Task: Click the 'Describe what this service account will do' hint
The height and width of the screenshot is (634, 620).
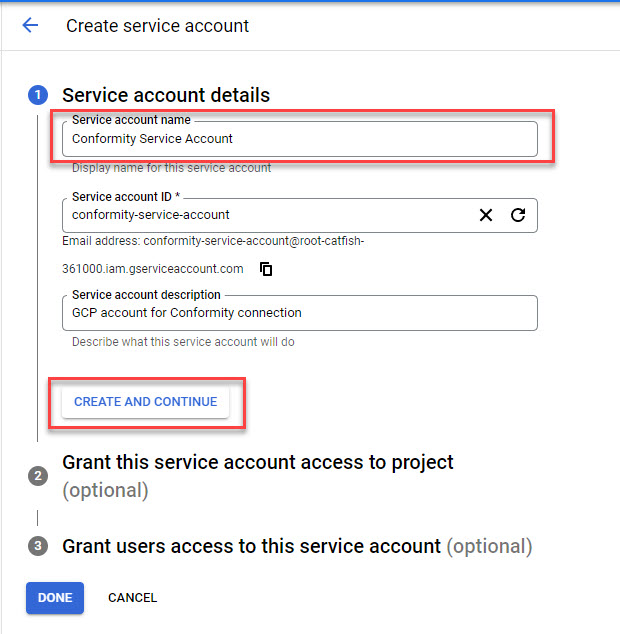Action: [x=183, y=342]
